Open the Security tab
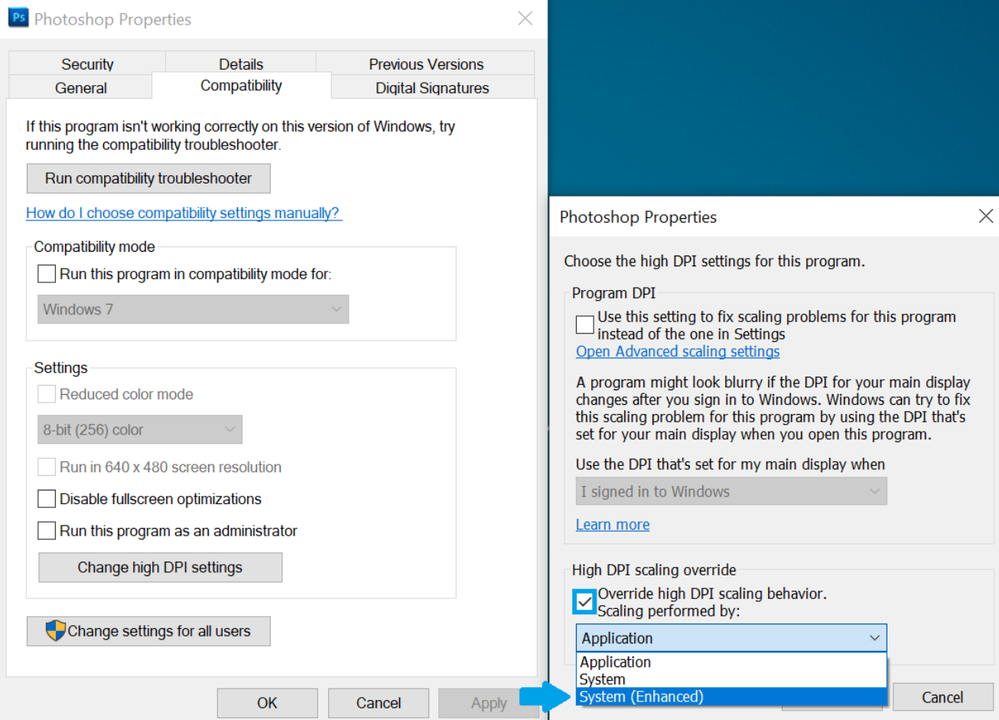Viewport: 999px width, 720px height. coord(87,64)
